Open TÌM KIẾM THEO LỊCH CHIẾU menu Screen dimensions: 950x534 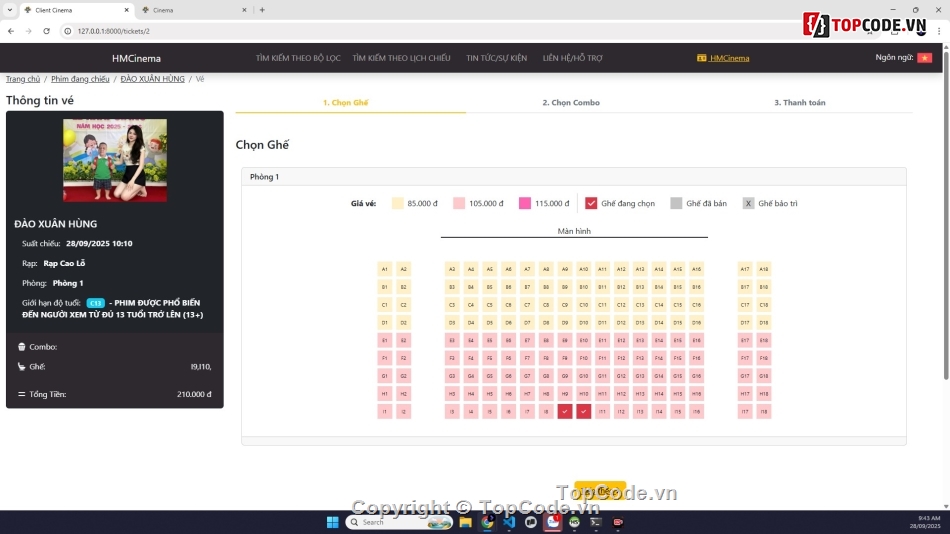pos(401,58)
